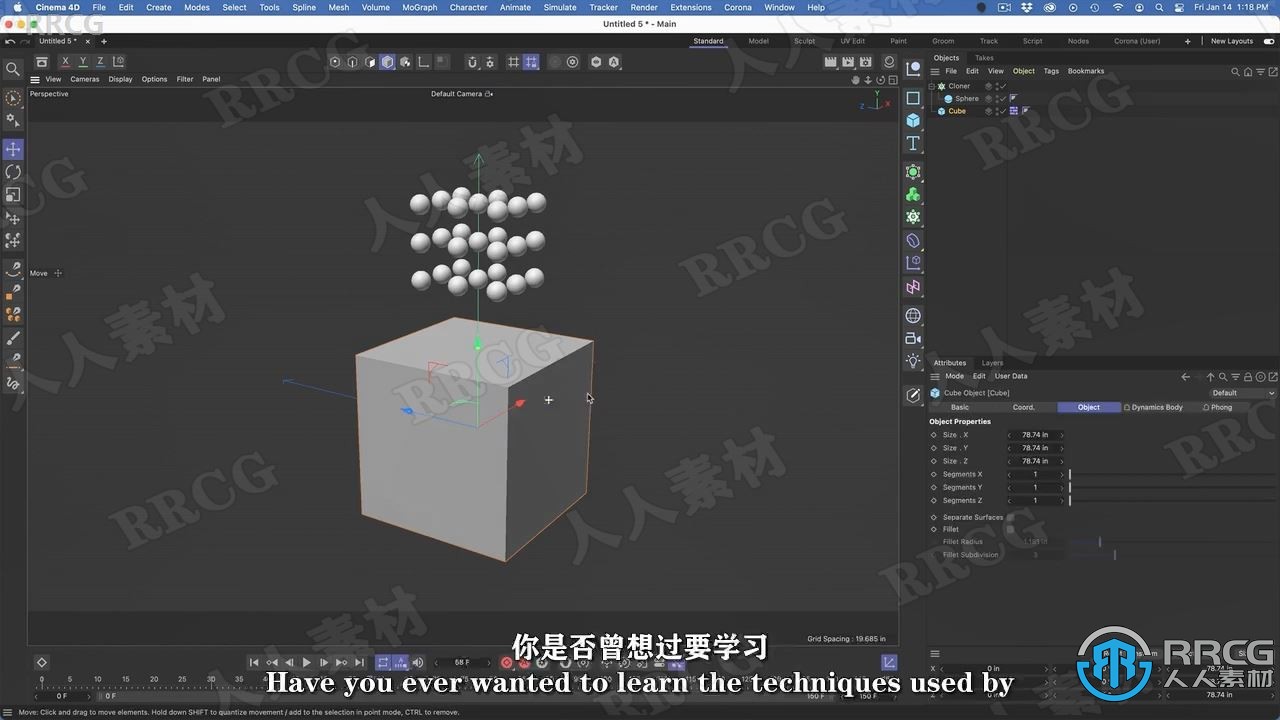Open the viewport Cameras menu
Image resolution: width=1280 pixels, height=720 pixels.
click(84, 79)
